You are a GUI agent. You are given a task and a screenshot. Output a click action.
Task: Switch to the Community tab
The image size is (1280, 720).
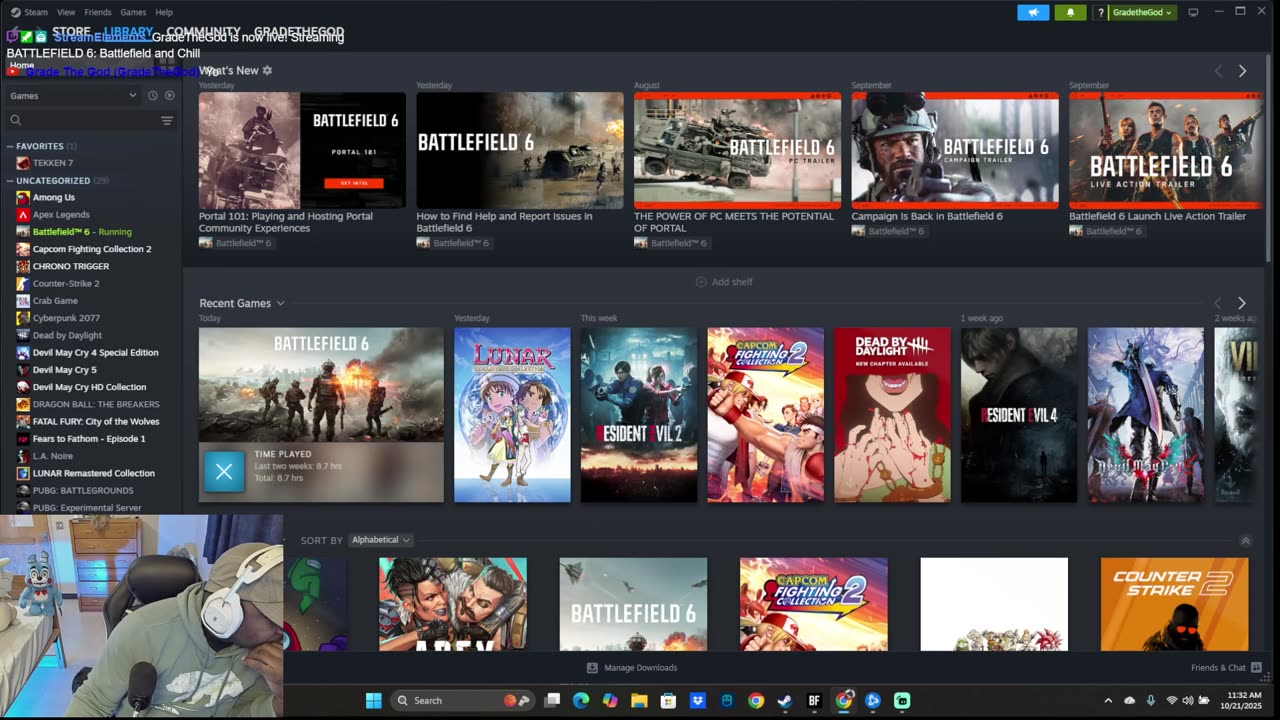[203, 32]
